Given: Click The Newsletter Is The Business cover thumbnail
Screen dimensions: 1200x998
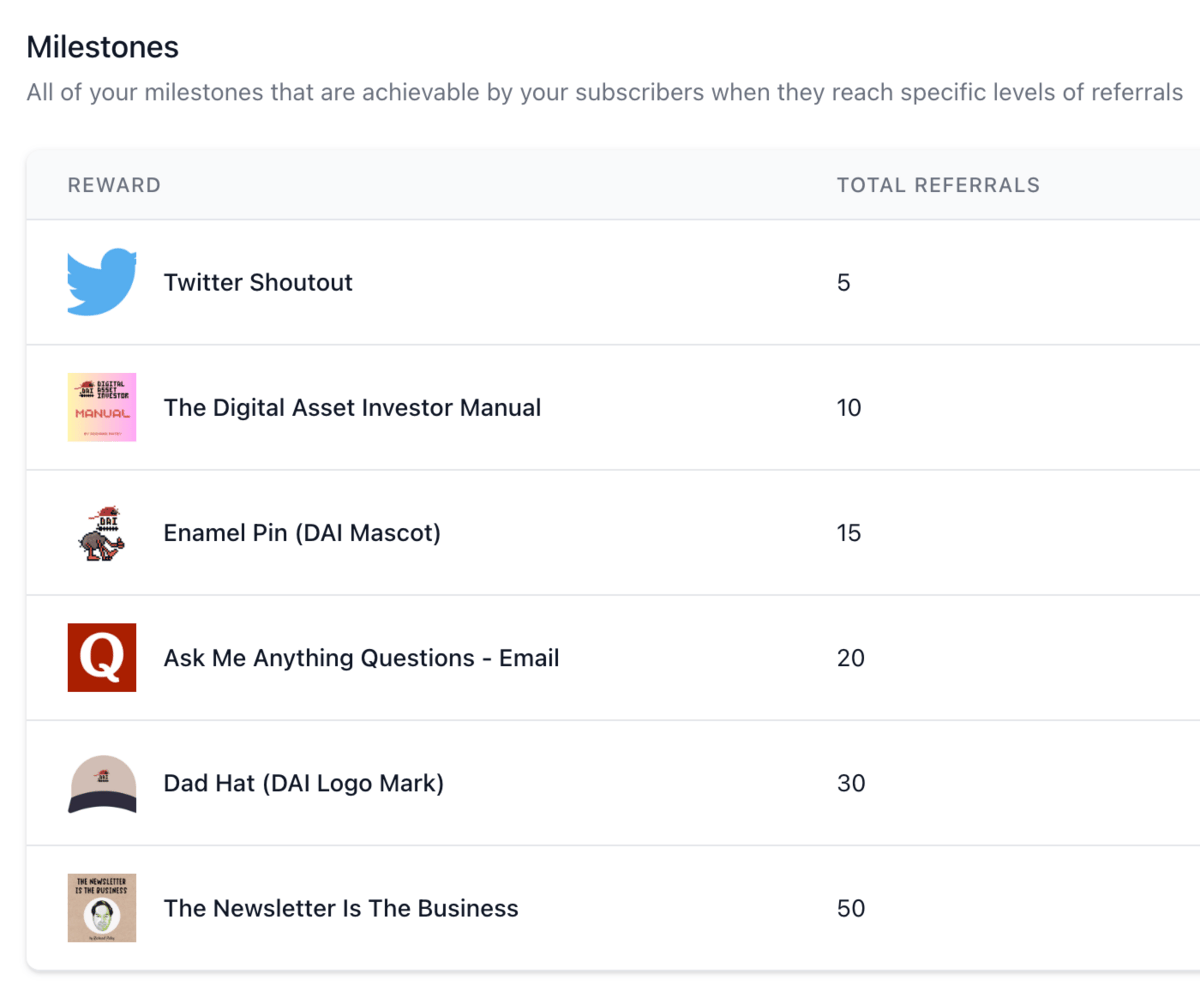Looking at the screenshot, I should click(x=102, y=908).
